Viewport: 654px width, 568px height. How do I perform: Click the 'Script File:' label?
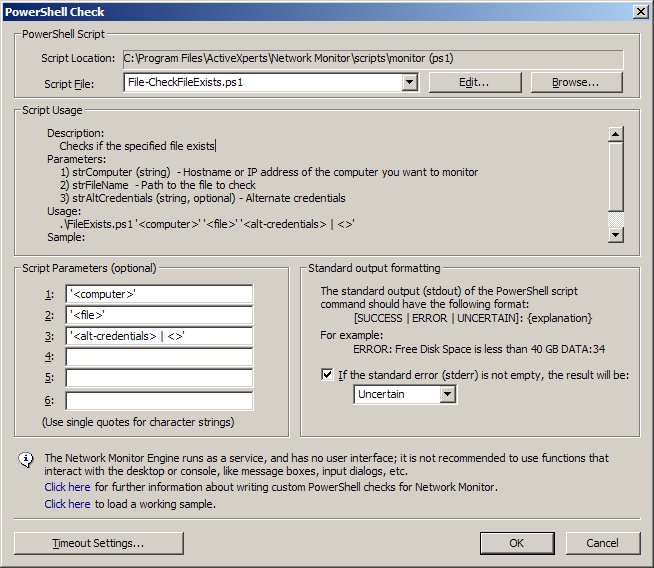(x=69, y=84)
